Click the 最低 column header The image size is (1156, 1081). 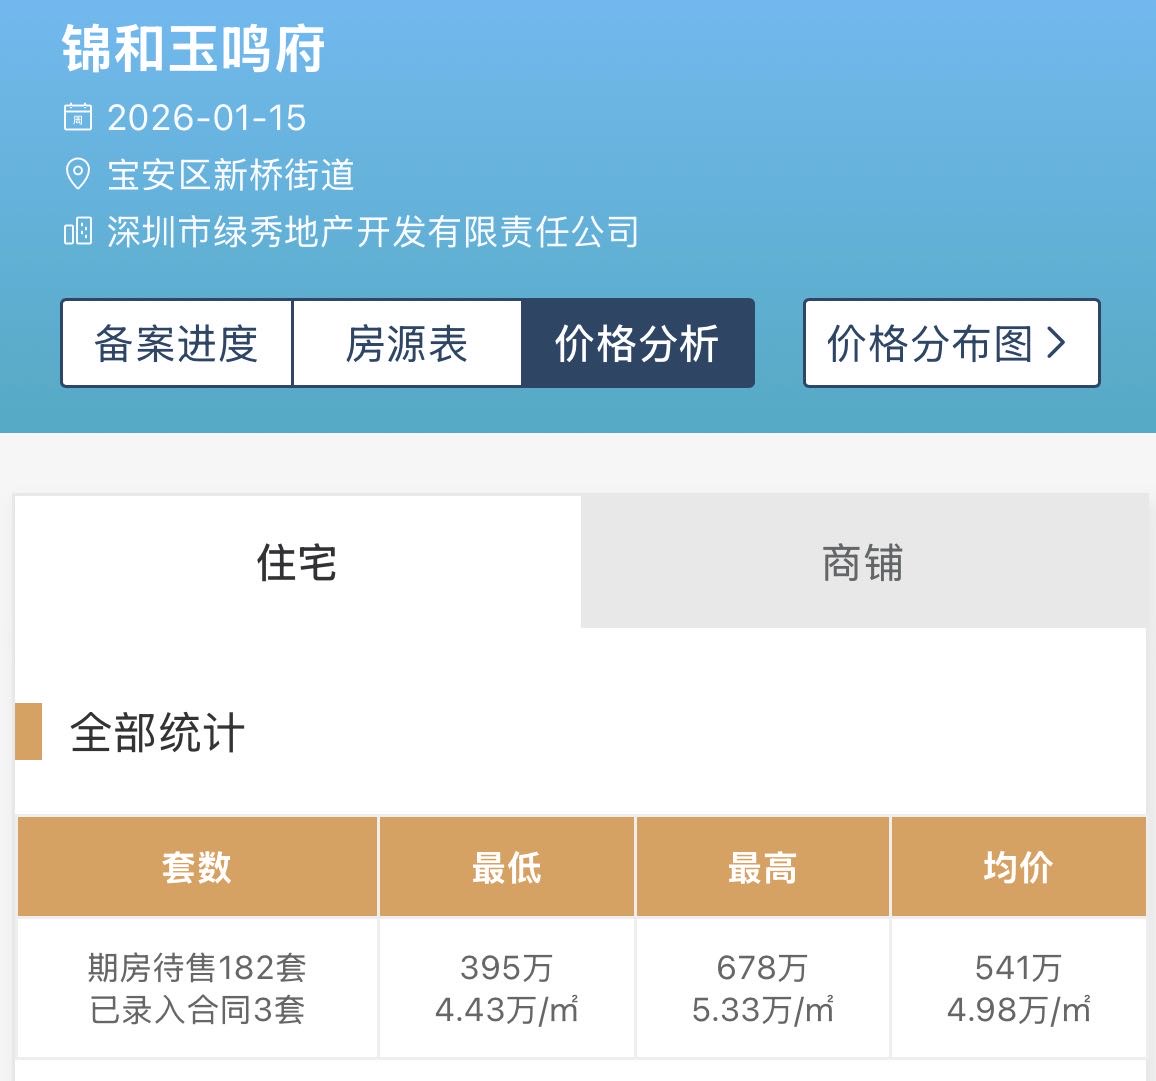coord(507,867)
